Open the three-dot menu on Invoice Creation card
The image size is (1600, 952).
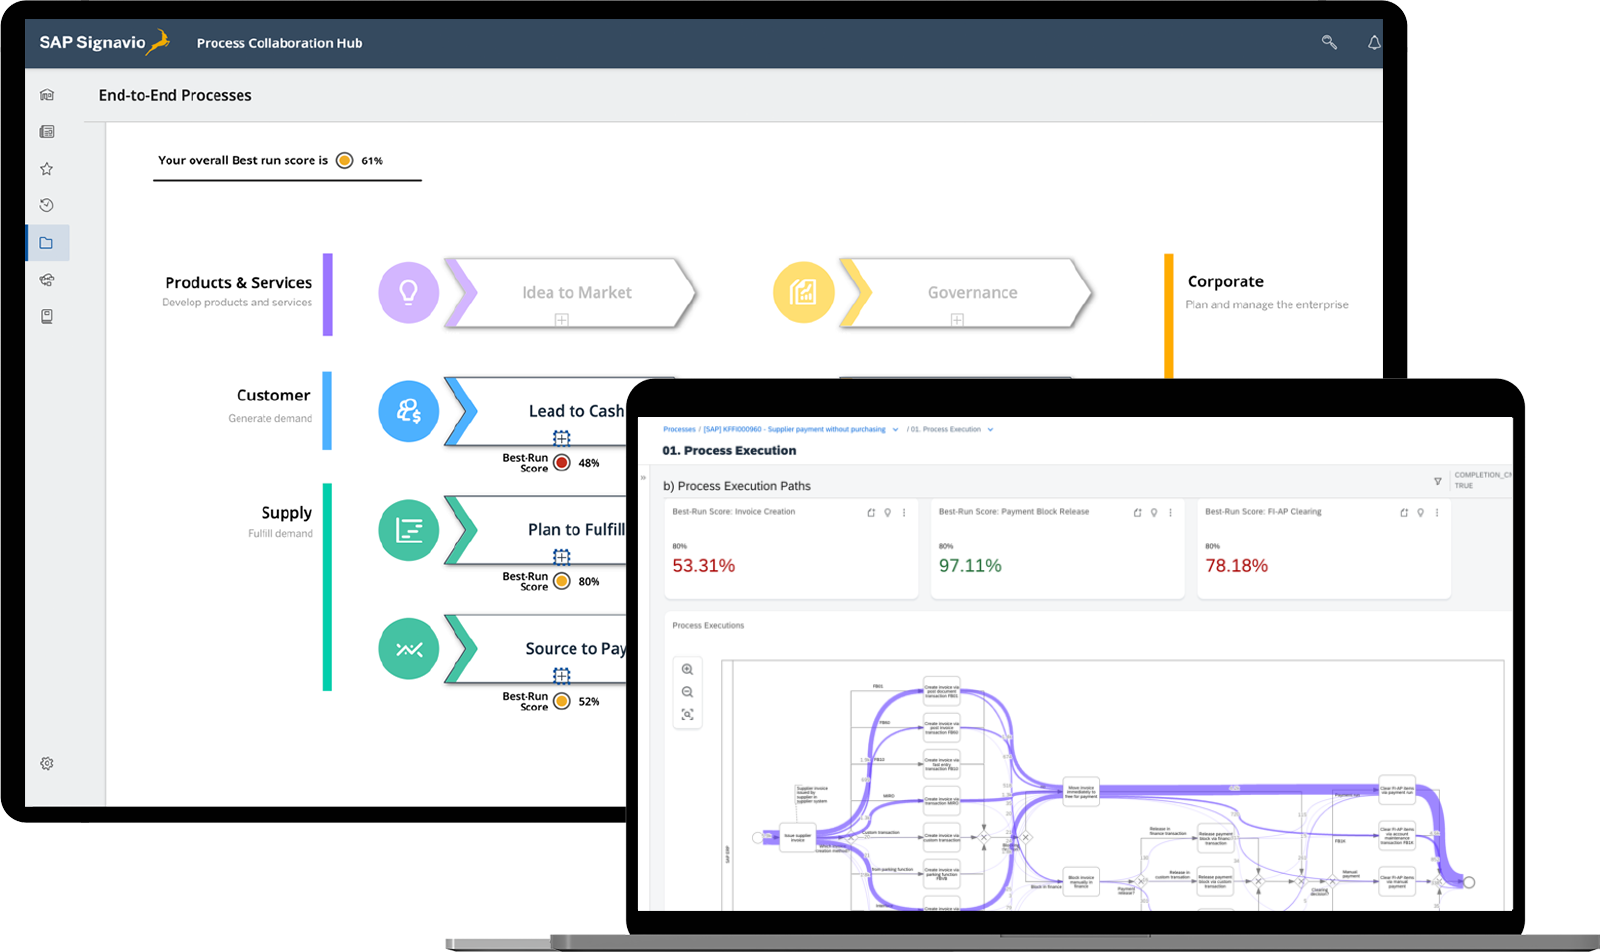pyautogui.click(x=904, y=512)
